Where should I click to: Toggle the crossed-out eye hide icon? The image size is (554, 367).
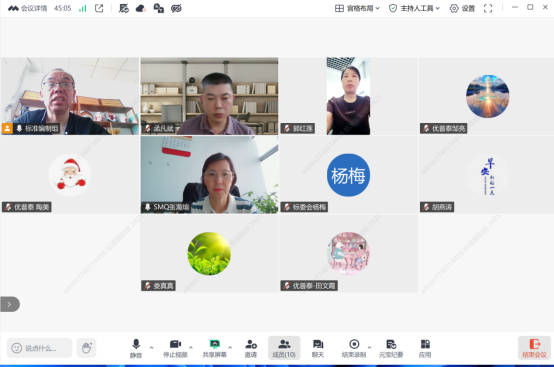click(176, 8)
